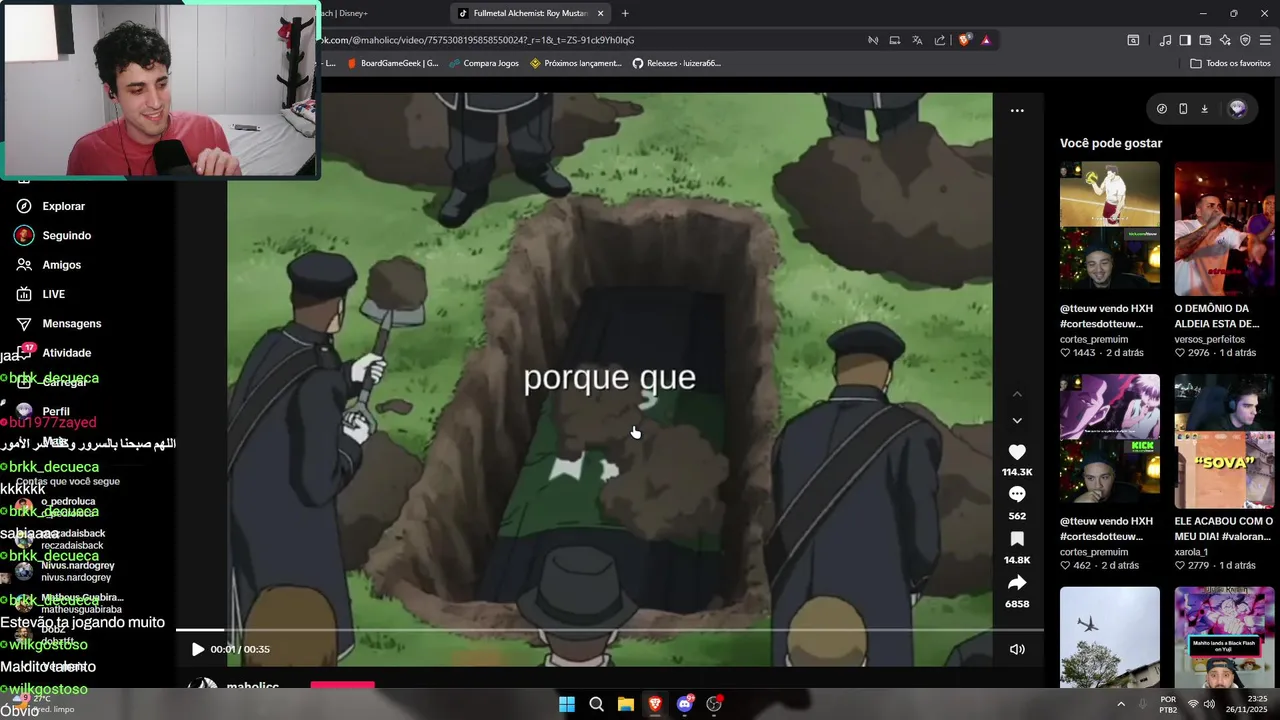Expand hidden system tray icons
The width and height of the screenshot is (1280, 720).
point(1120,704)
